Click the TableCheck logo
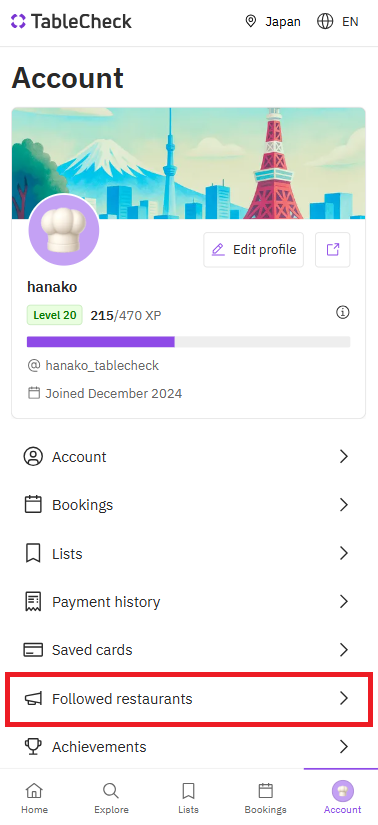Viewport: 378px width, 825px height. [71, 22]
